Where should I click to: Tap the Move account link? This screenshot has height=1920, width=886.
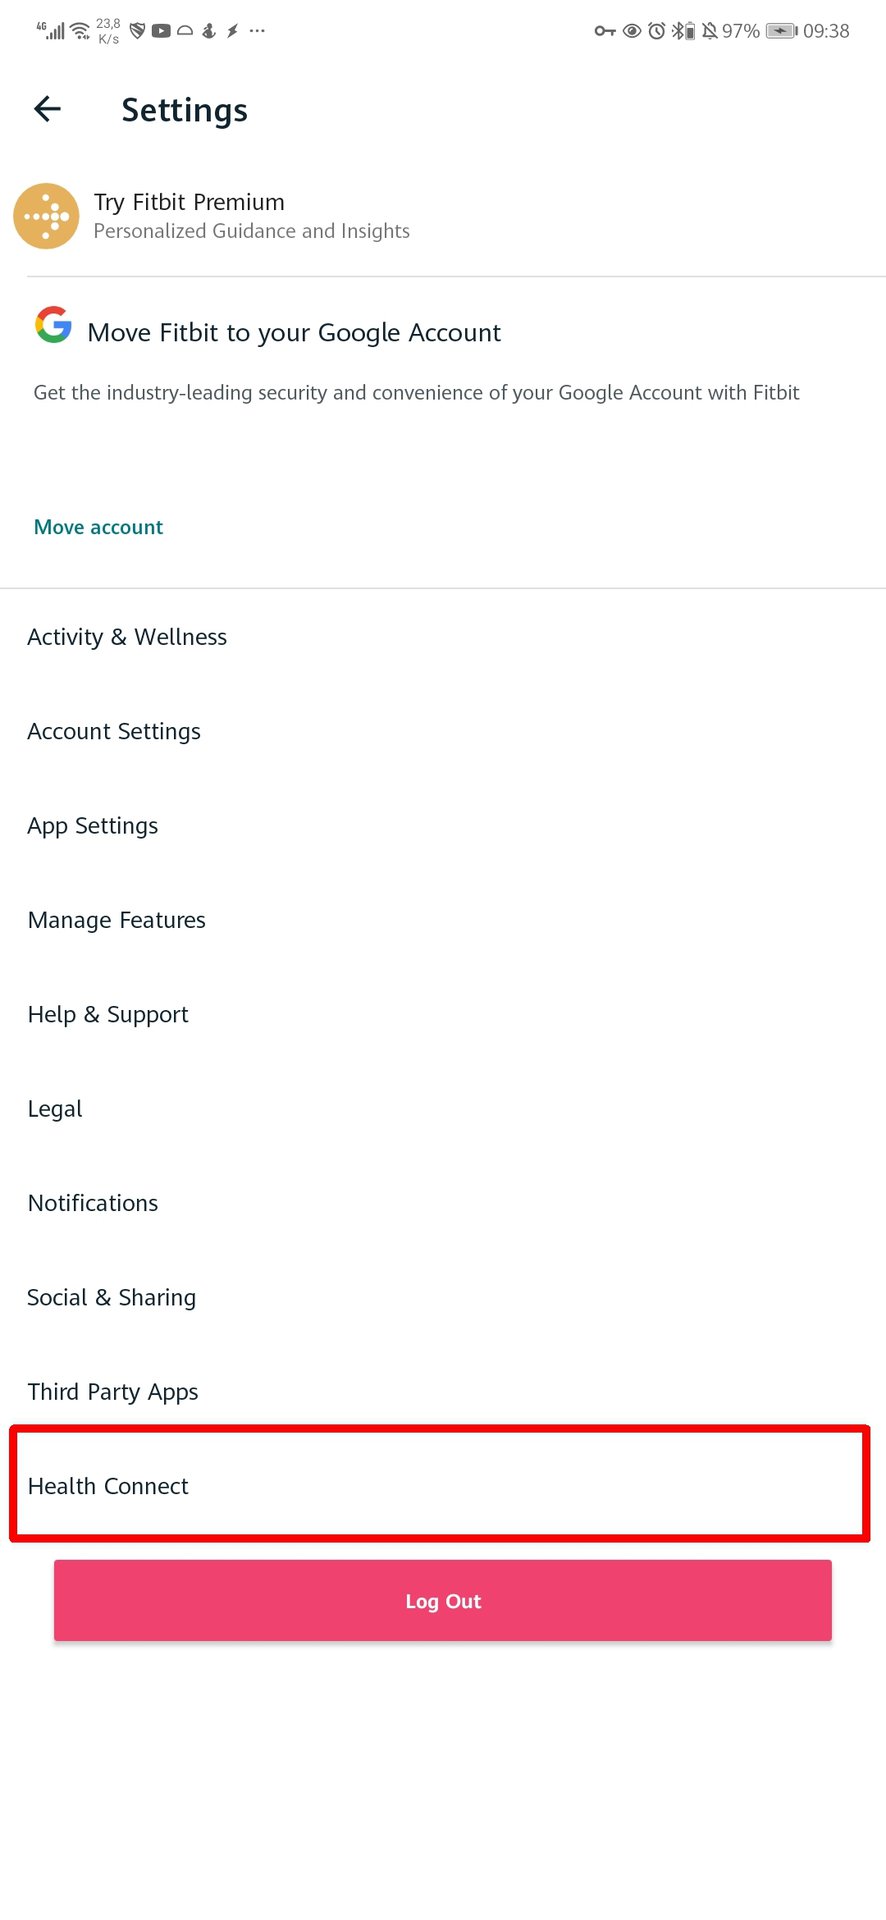pyautogui.click(x=98, y=527)
